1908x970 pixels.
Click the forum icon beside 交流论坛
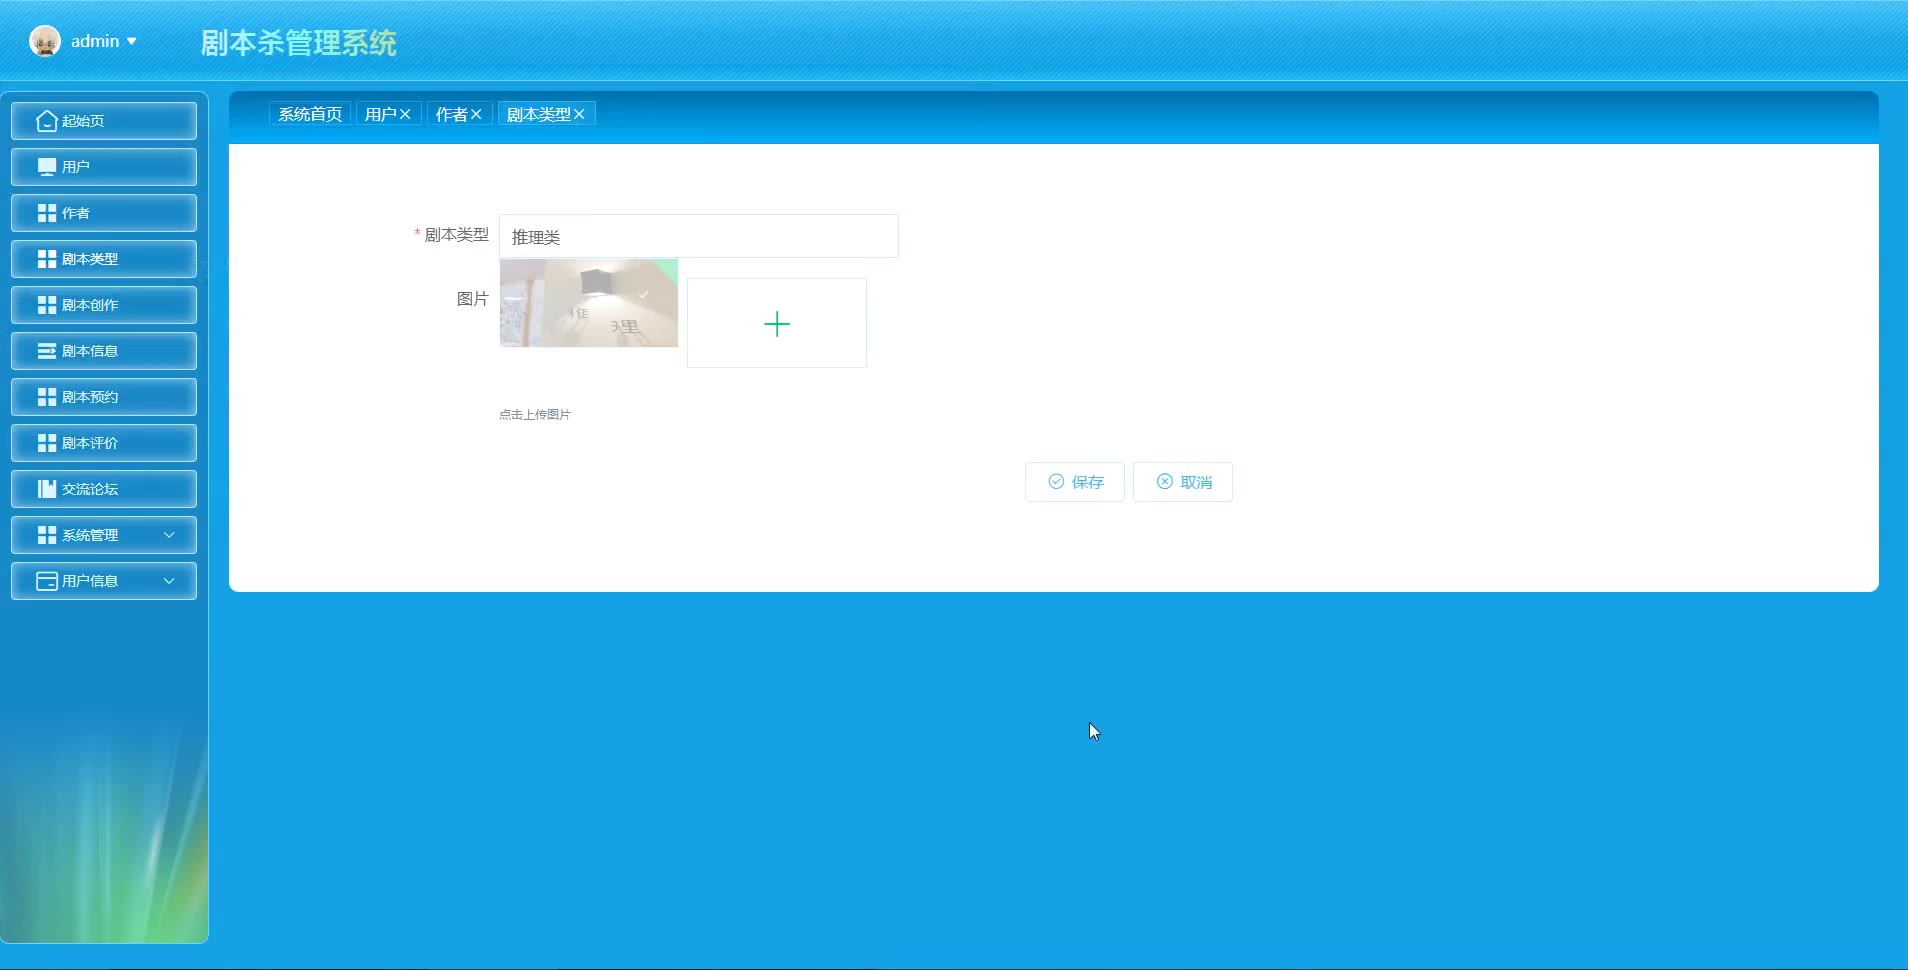[x=47, y=489]
